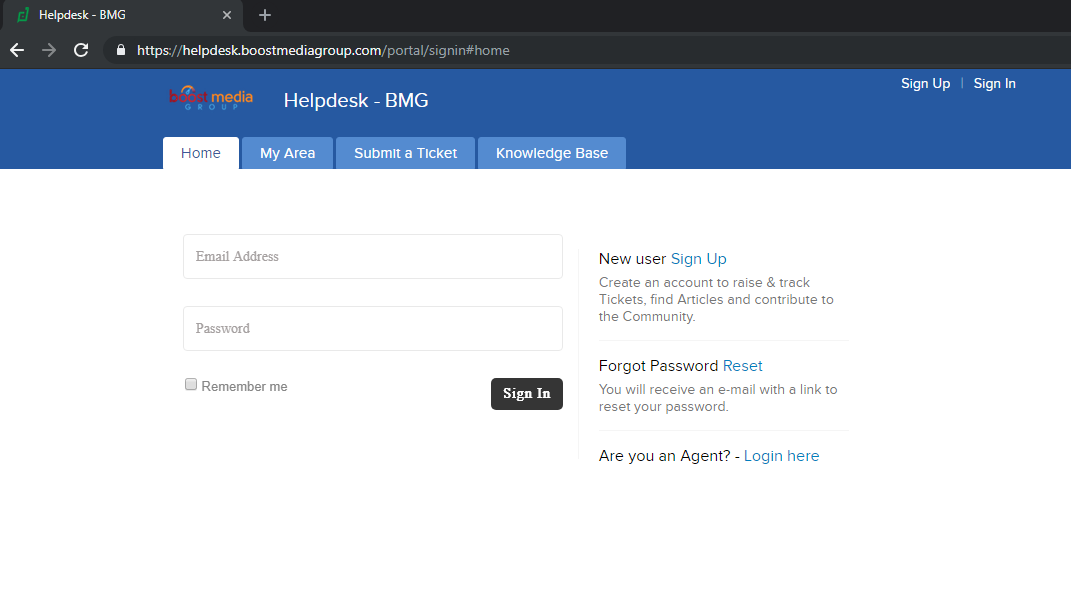Close the Helpdesk - BMG browser tab

pyautogui.click(x=227, y=15)
